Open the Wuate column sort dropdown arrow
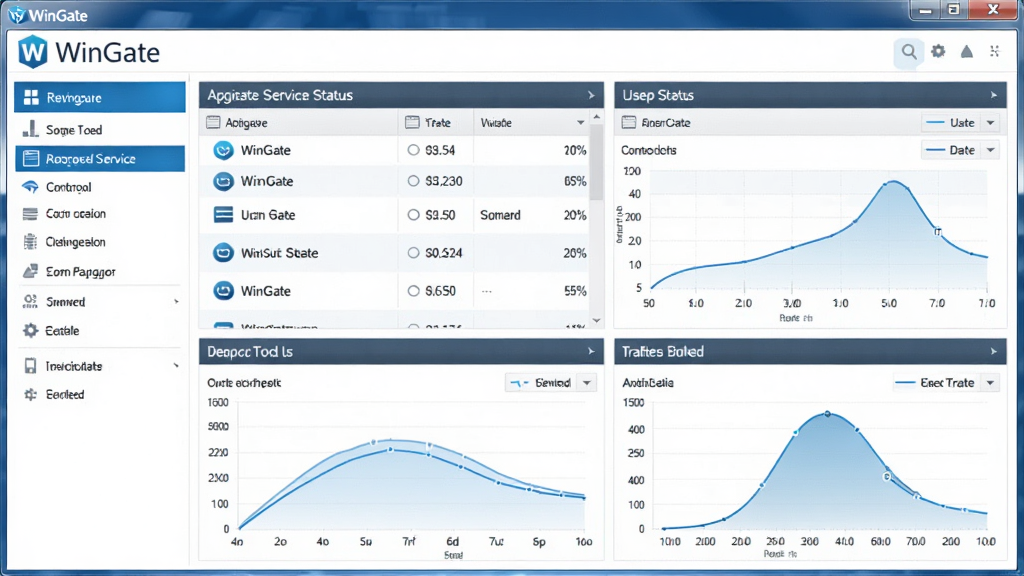Screen dimensions: 1024x576 click(x=580, y=123)
